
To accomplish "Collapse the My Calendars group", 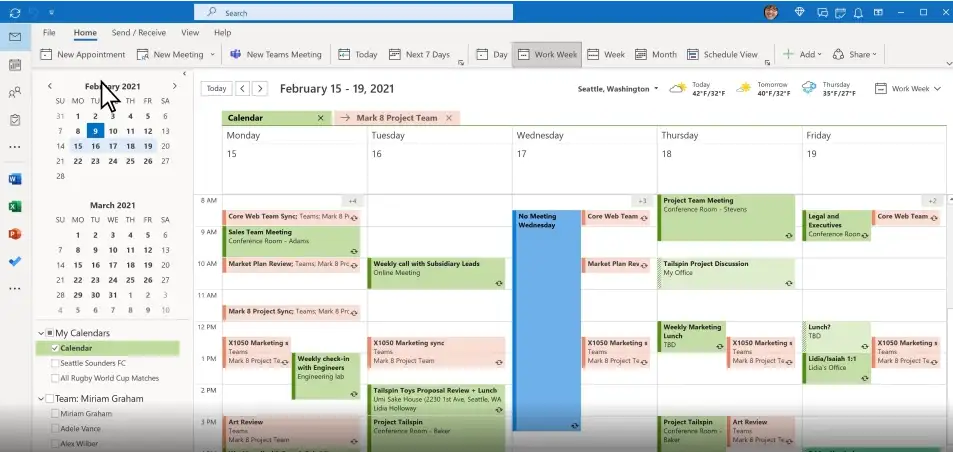I will point(40,333).
